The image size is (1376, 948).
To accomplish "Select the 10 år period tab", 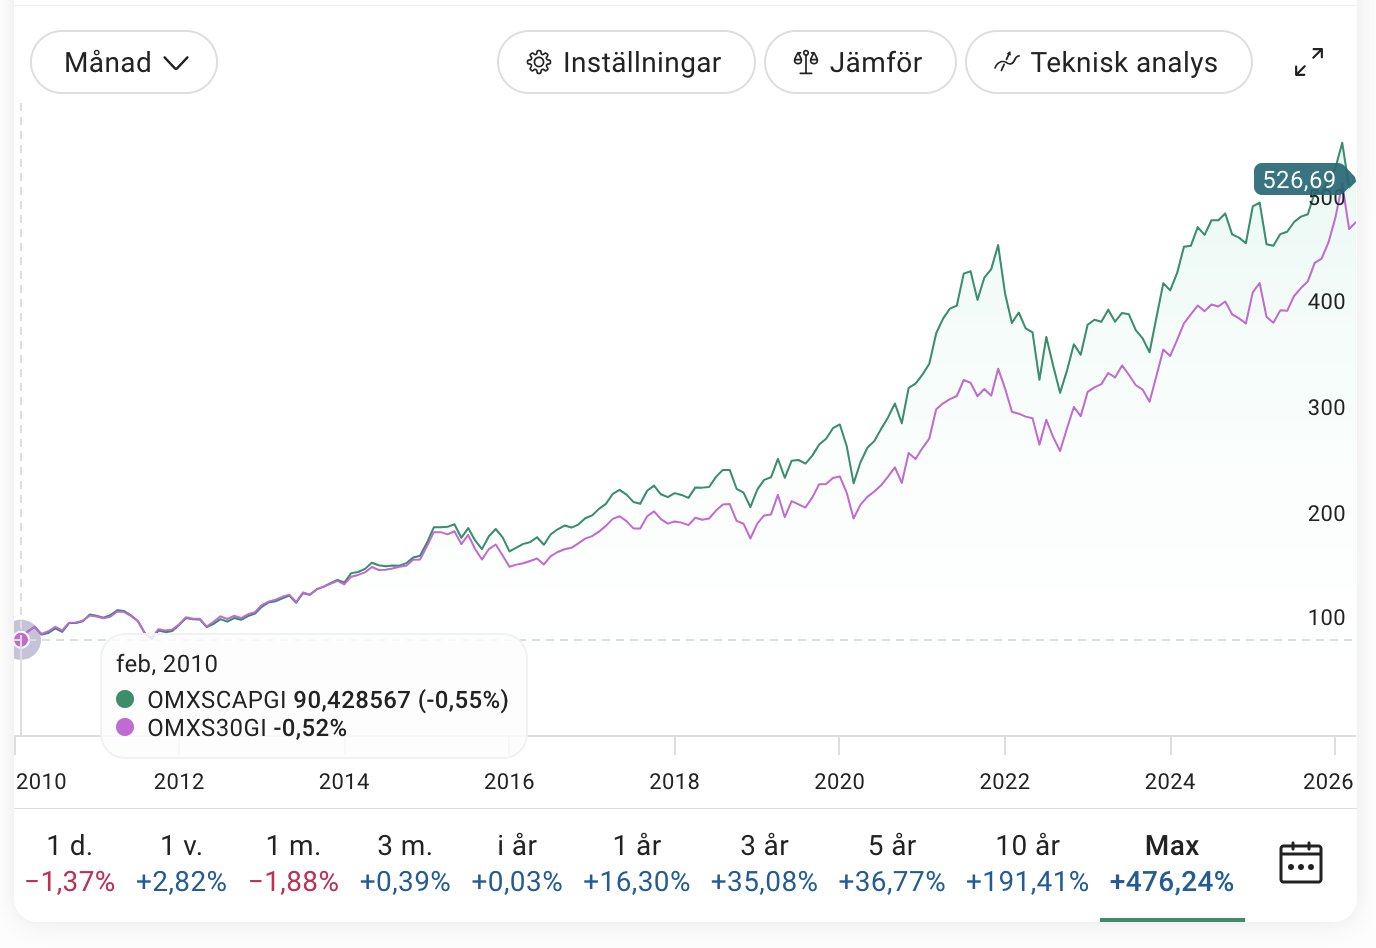I will (x=1027, y=863).
